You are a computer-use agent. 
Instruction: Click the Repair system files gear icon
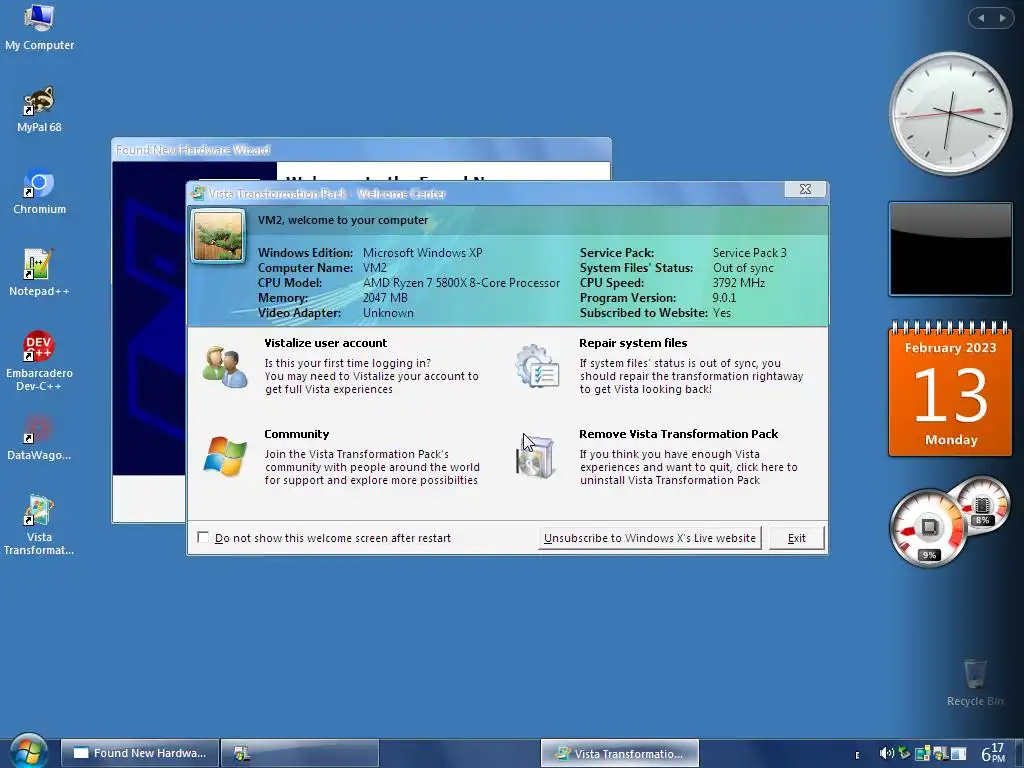click(x=537, y=366)
